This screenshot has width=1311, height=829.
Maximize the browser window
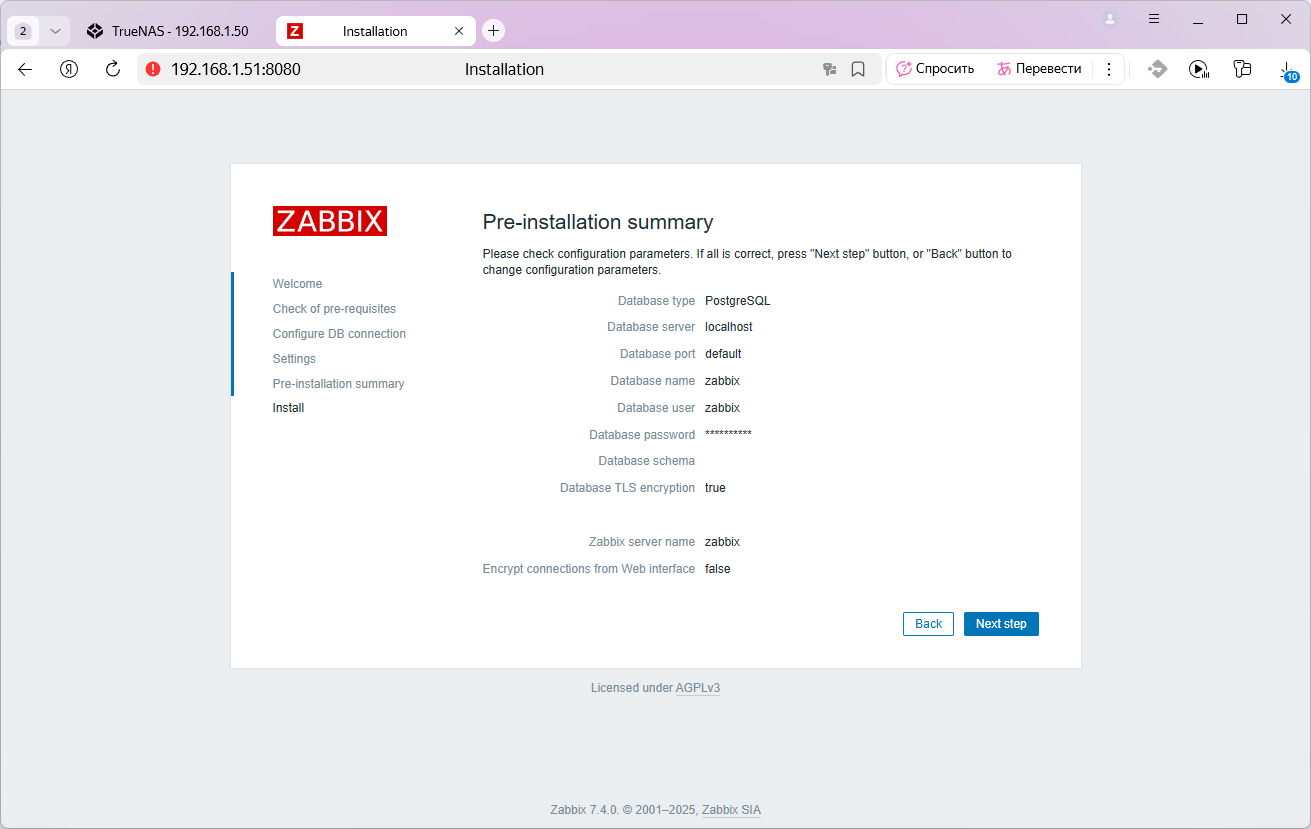click(x=1242, y=19)
